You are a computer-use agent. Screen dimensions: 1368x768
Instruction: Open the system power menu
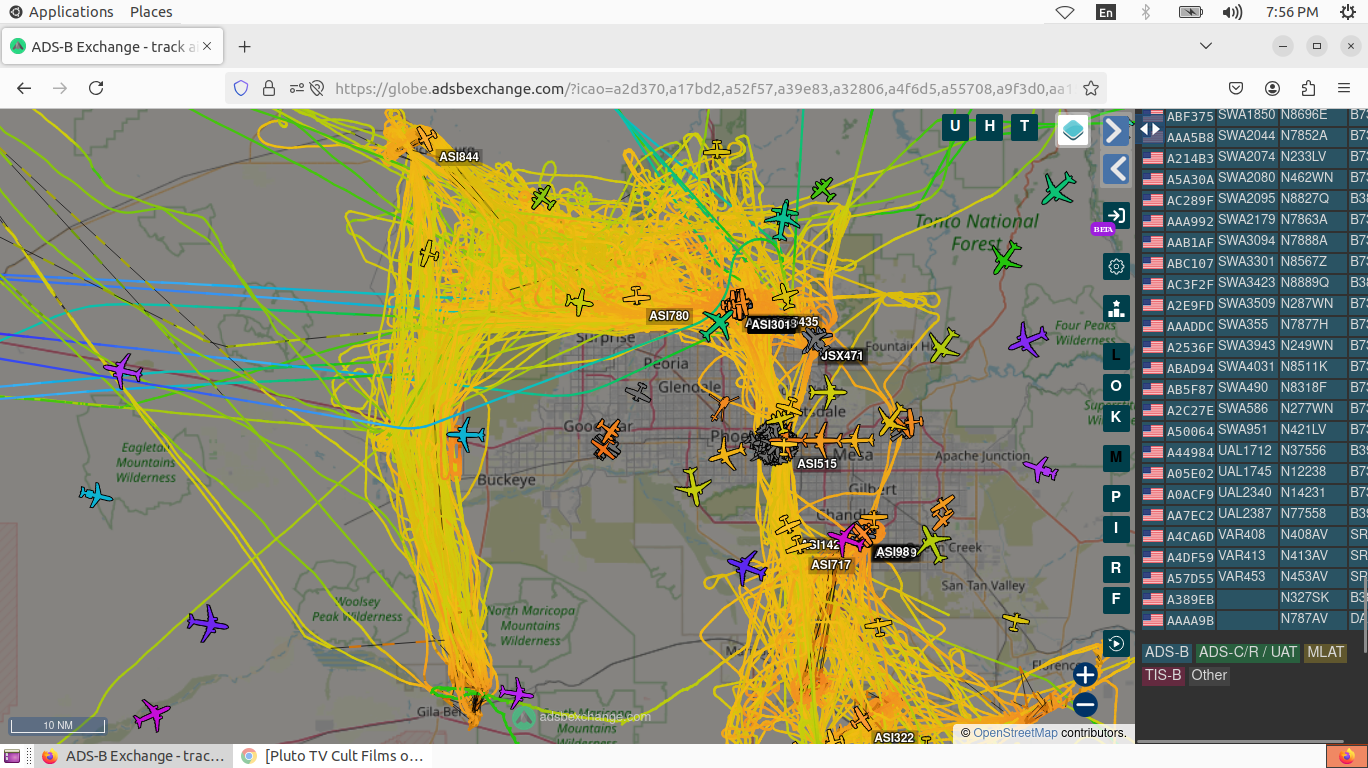click(x=1346, y=12)
